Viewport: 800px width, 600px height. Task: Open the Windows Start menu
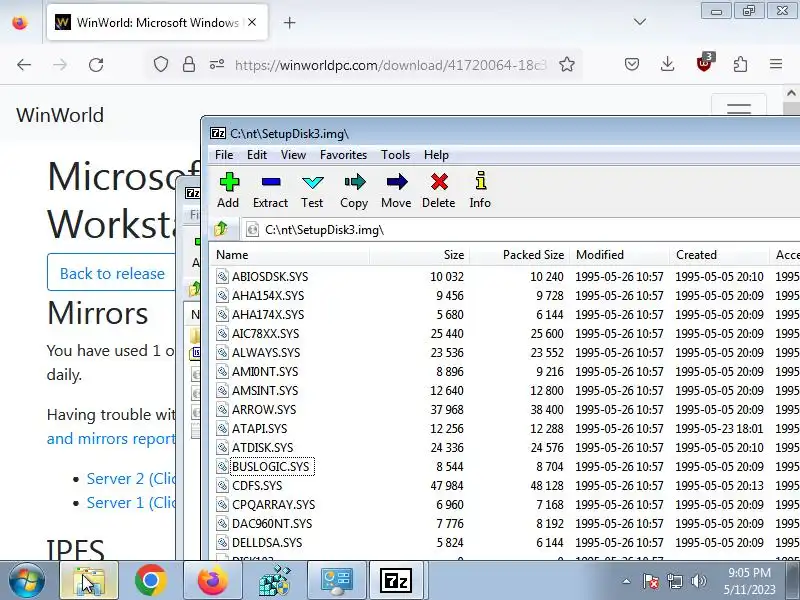click(26, 581)
